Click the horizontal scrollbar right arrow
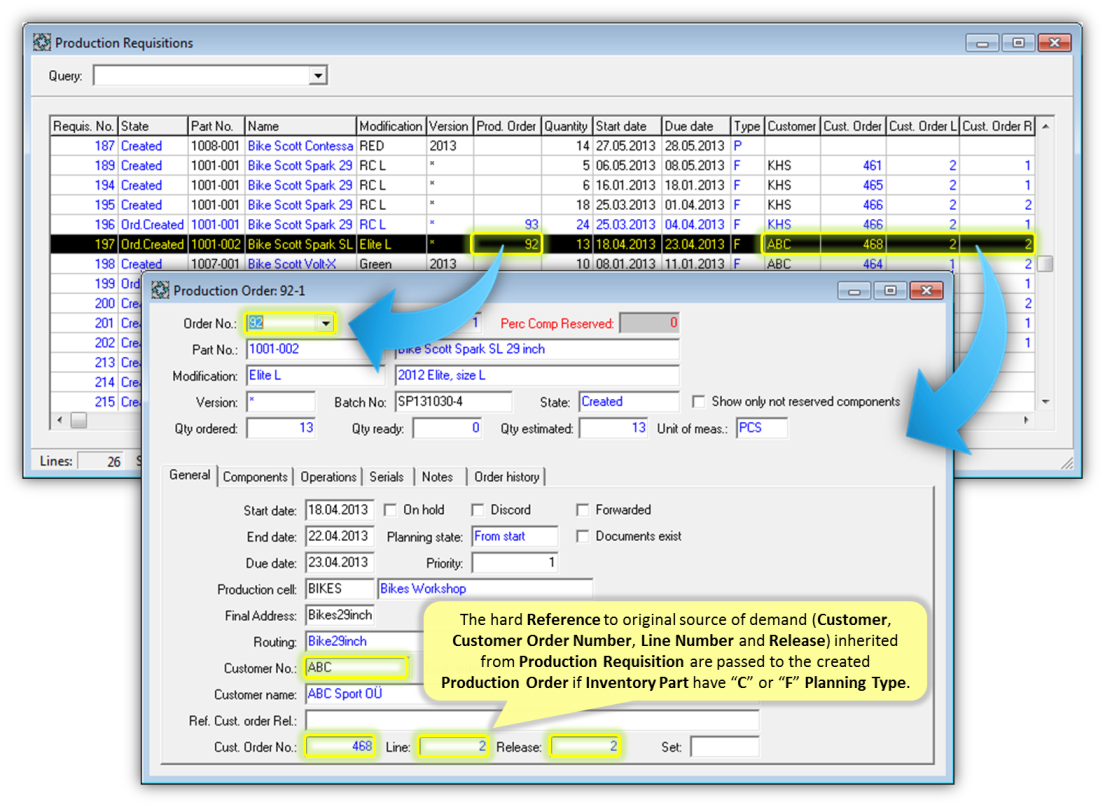This screenshot has height=807, width=1105. 1027,420
